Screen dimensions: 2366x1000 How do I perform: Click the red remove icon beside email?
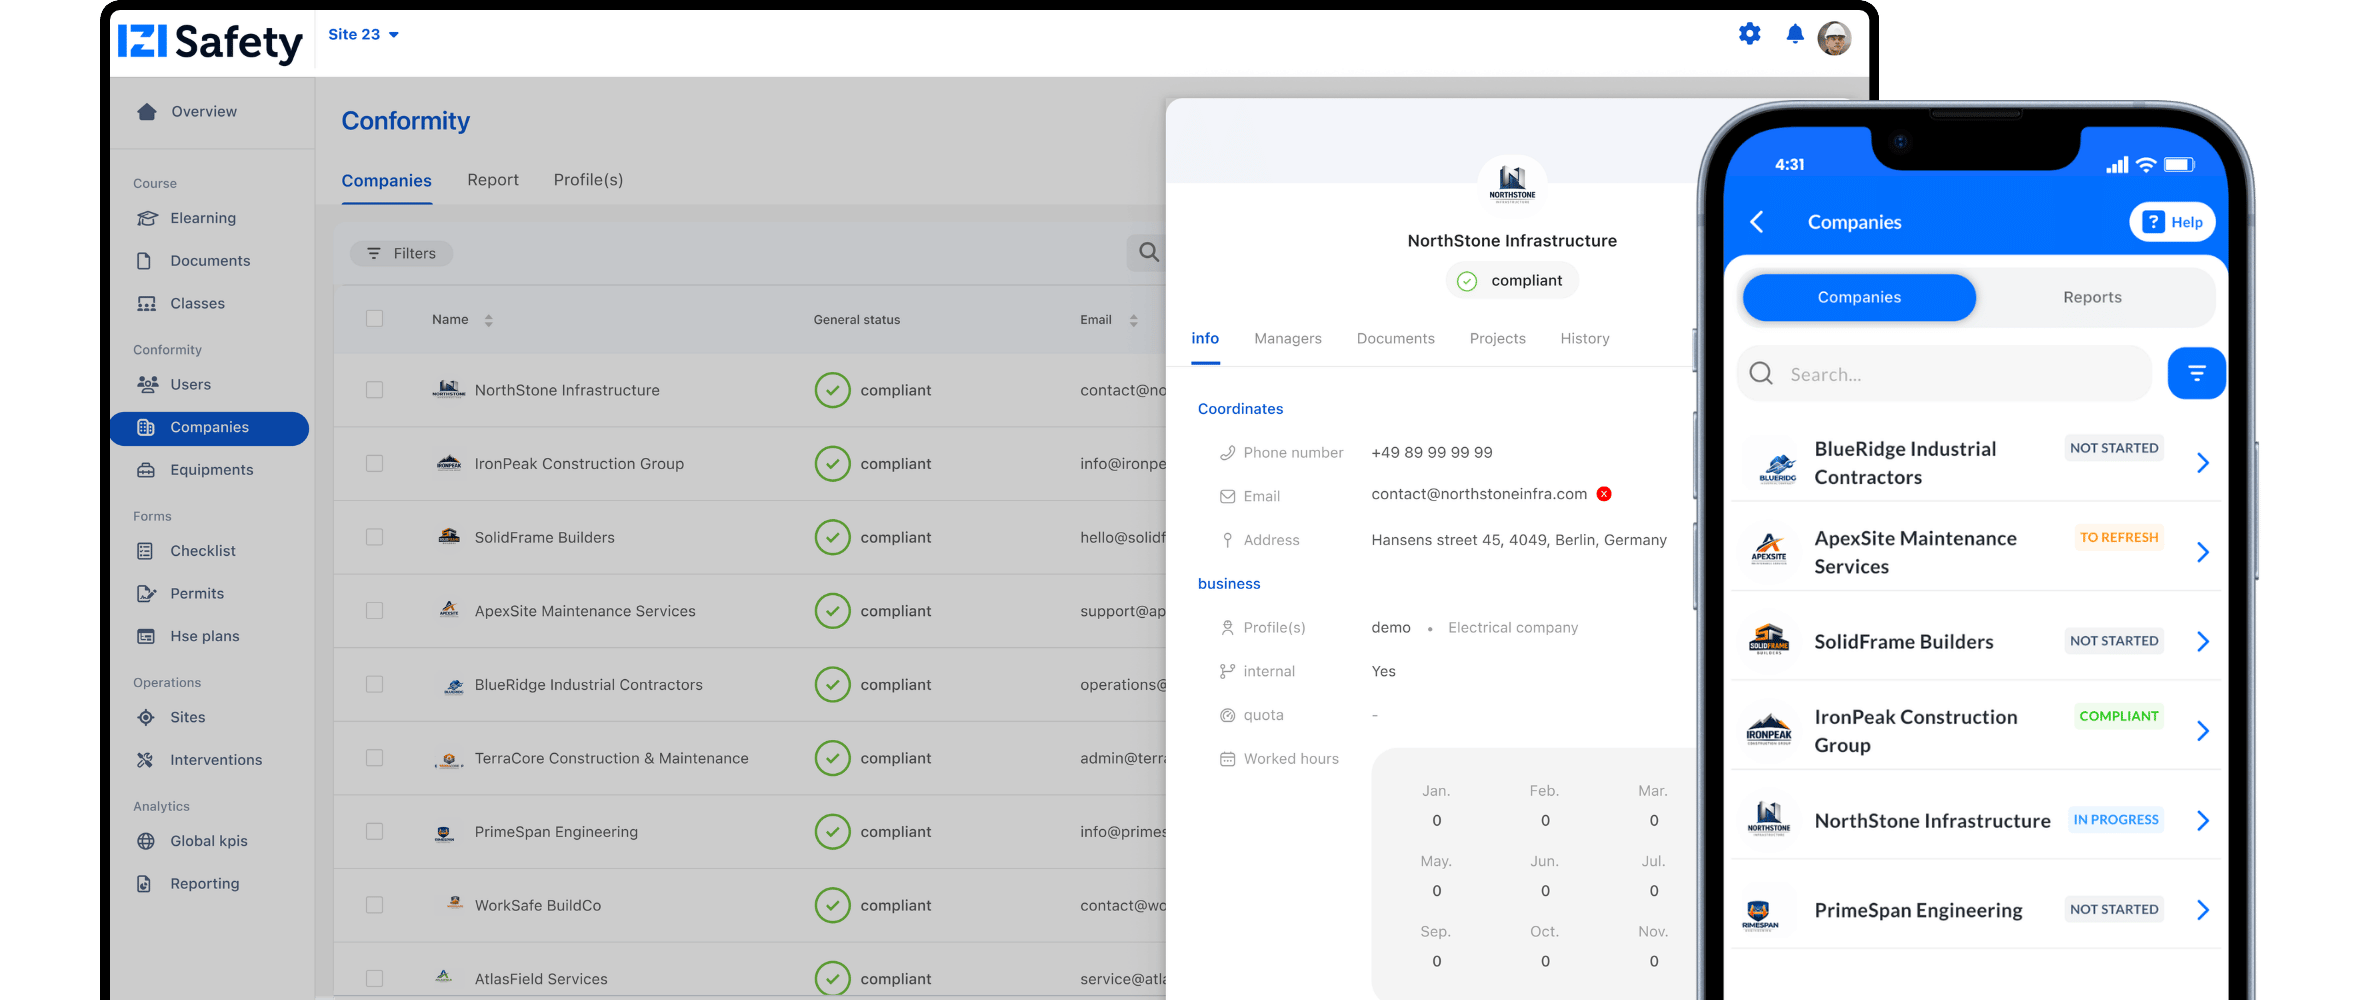tap(1604, 494)
